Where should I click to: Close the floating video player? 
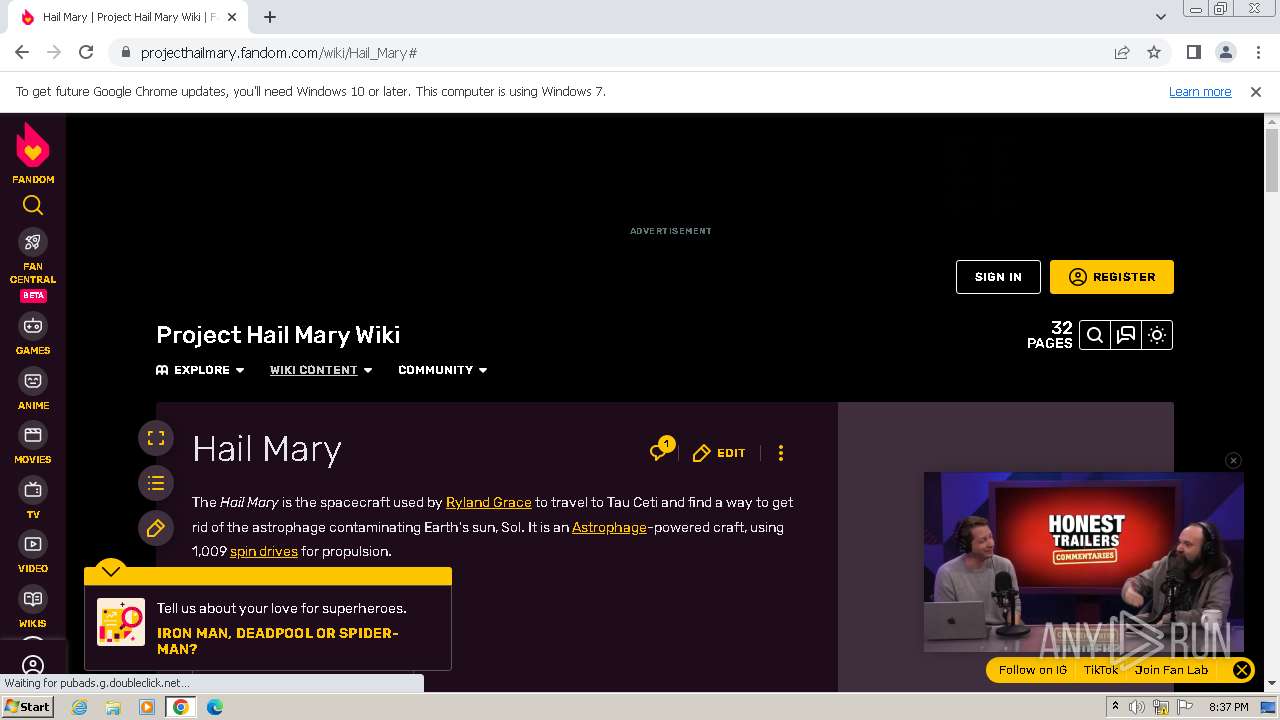(x=1233, y=460)
